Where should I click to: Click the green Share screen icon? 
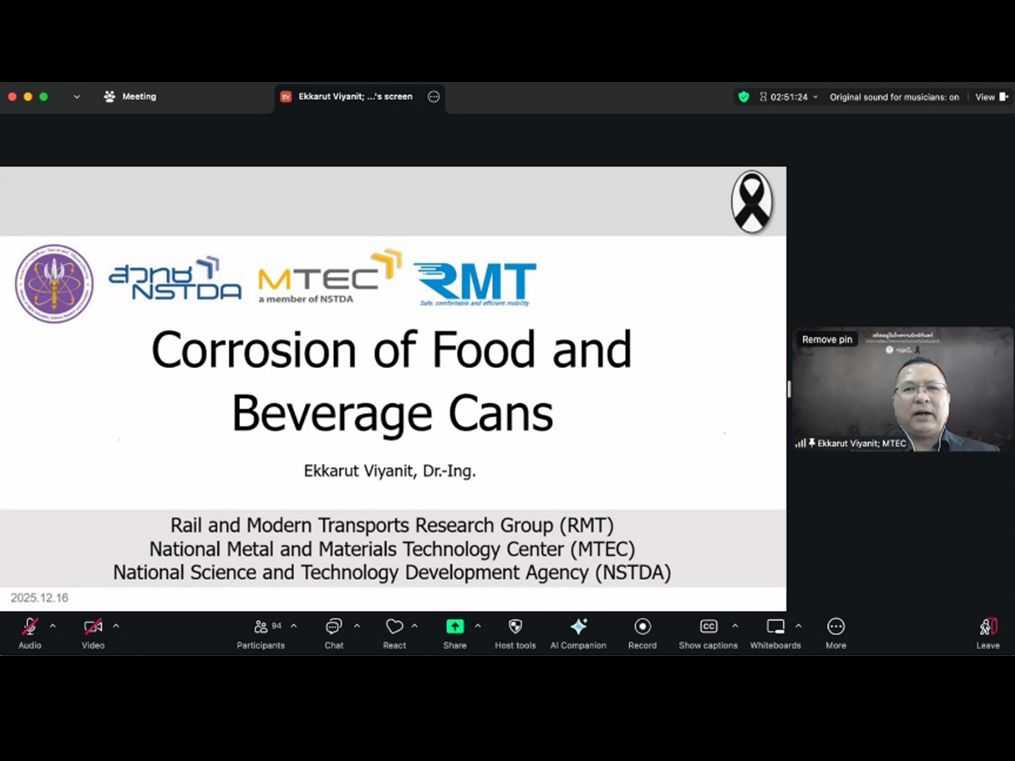point(455,627)
